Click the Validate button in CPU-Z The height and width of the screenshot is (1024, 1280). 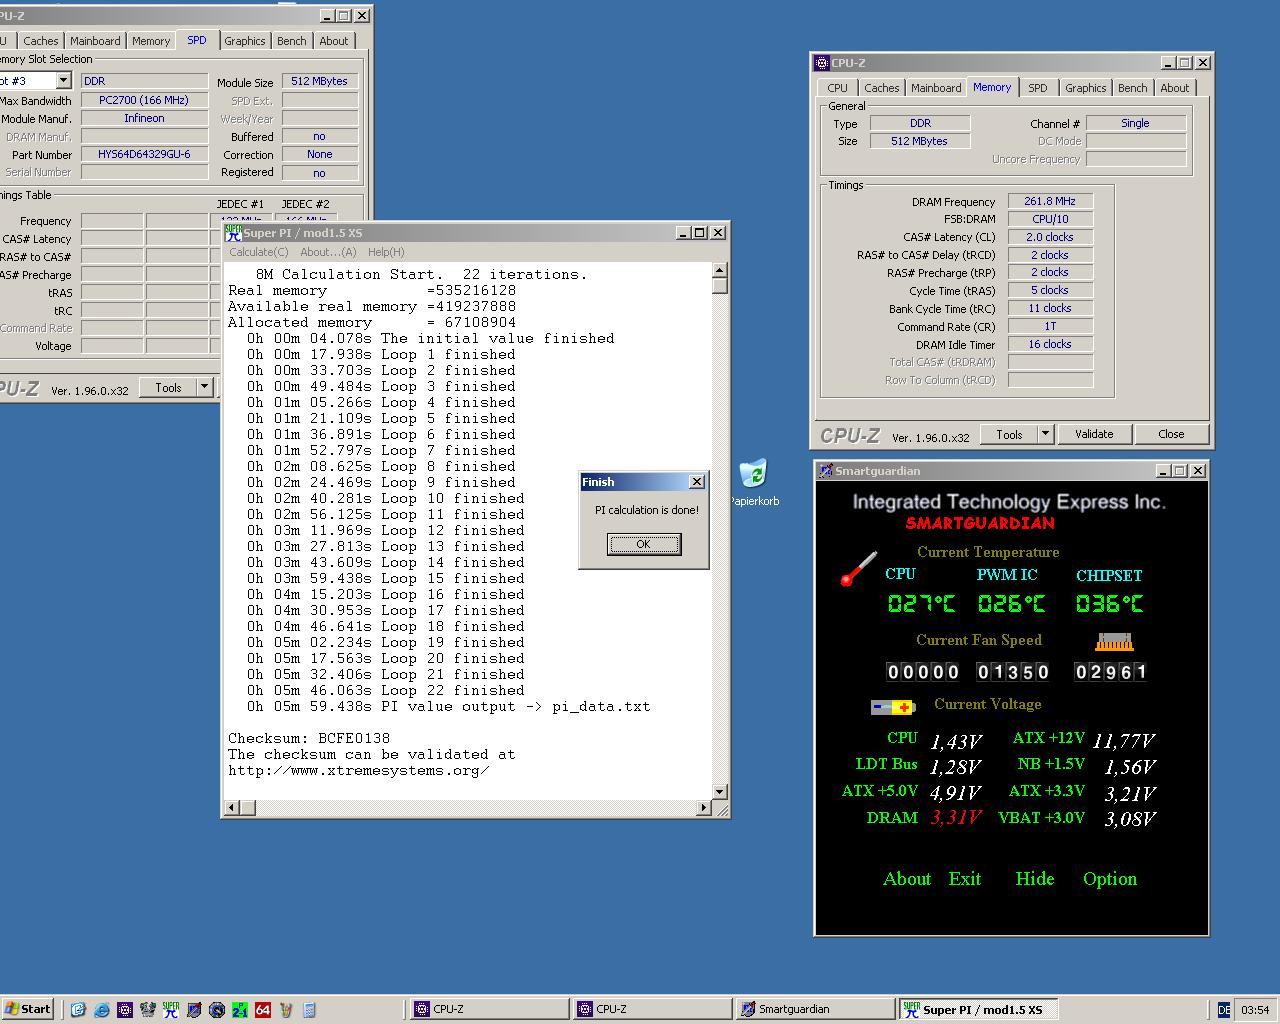pyautogui.click(x=1094, y=434)
